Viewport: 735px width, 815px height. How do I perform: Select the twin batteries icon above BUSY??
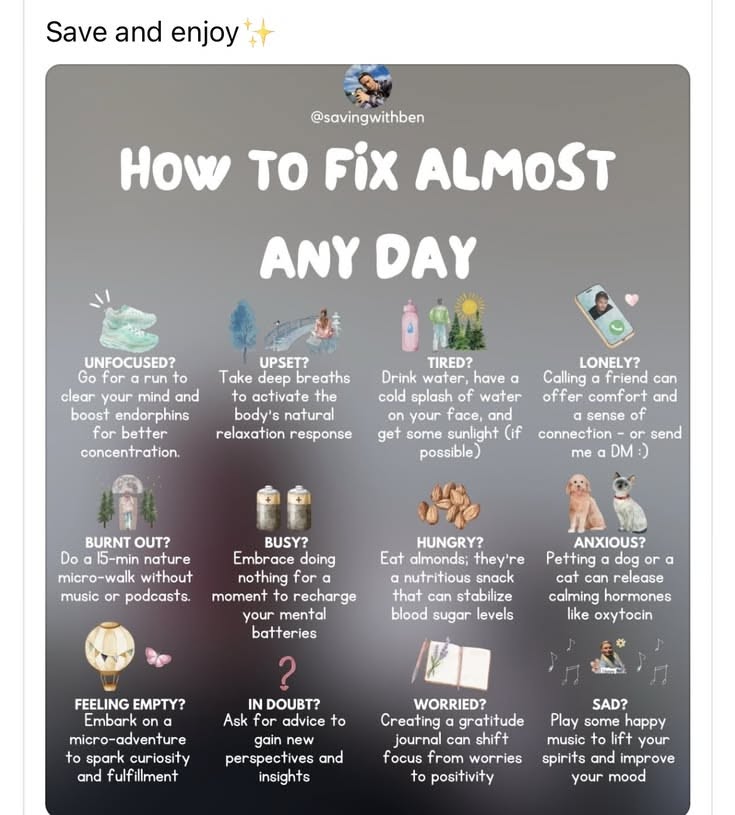point(284,507)
